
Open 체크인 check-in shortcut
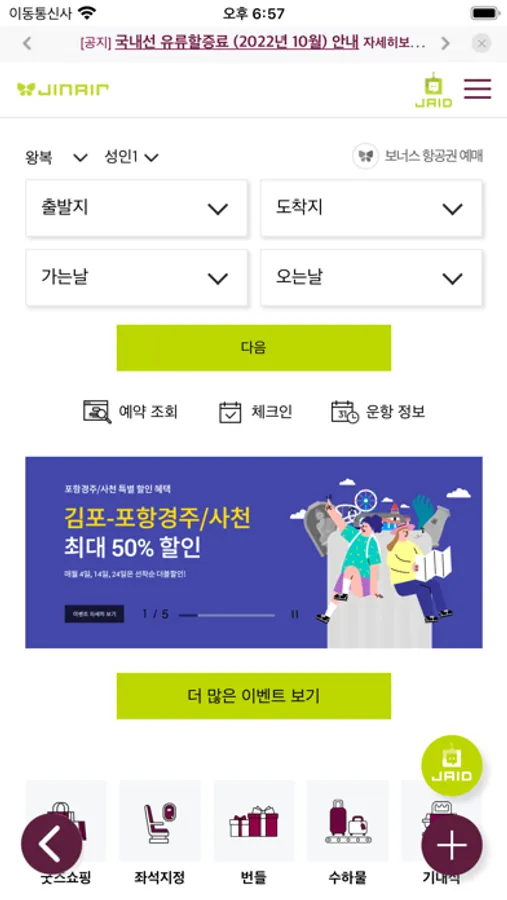[256, 412]
